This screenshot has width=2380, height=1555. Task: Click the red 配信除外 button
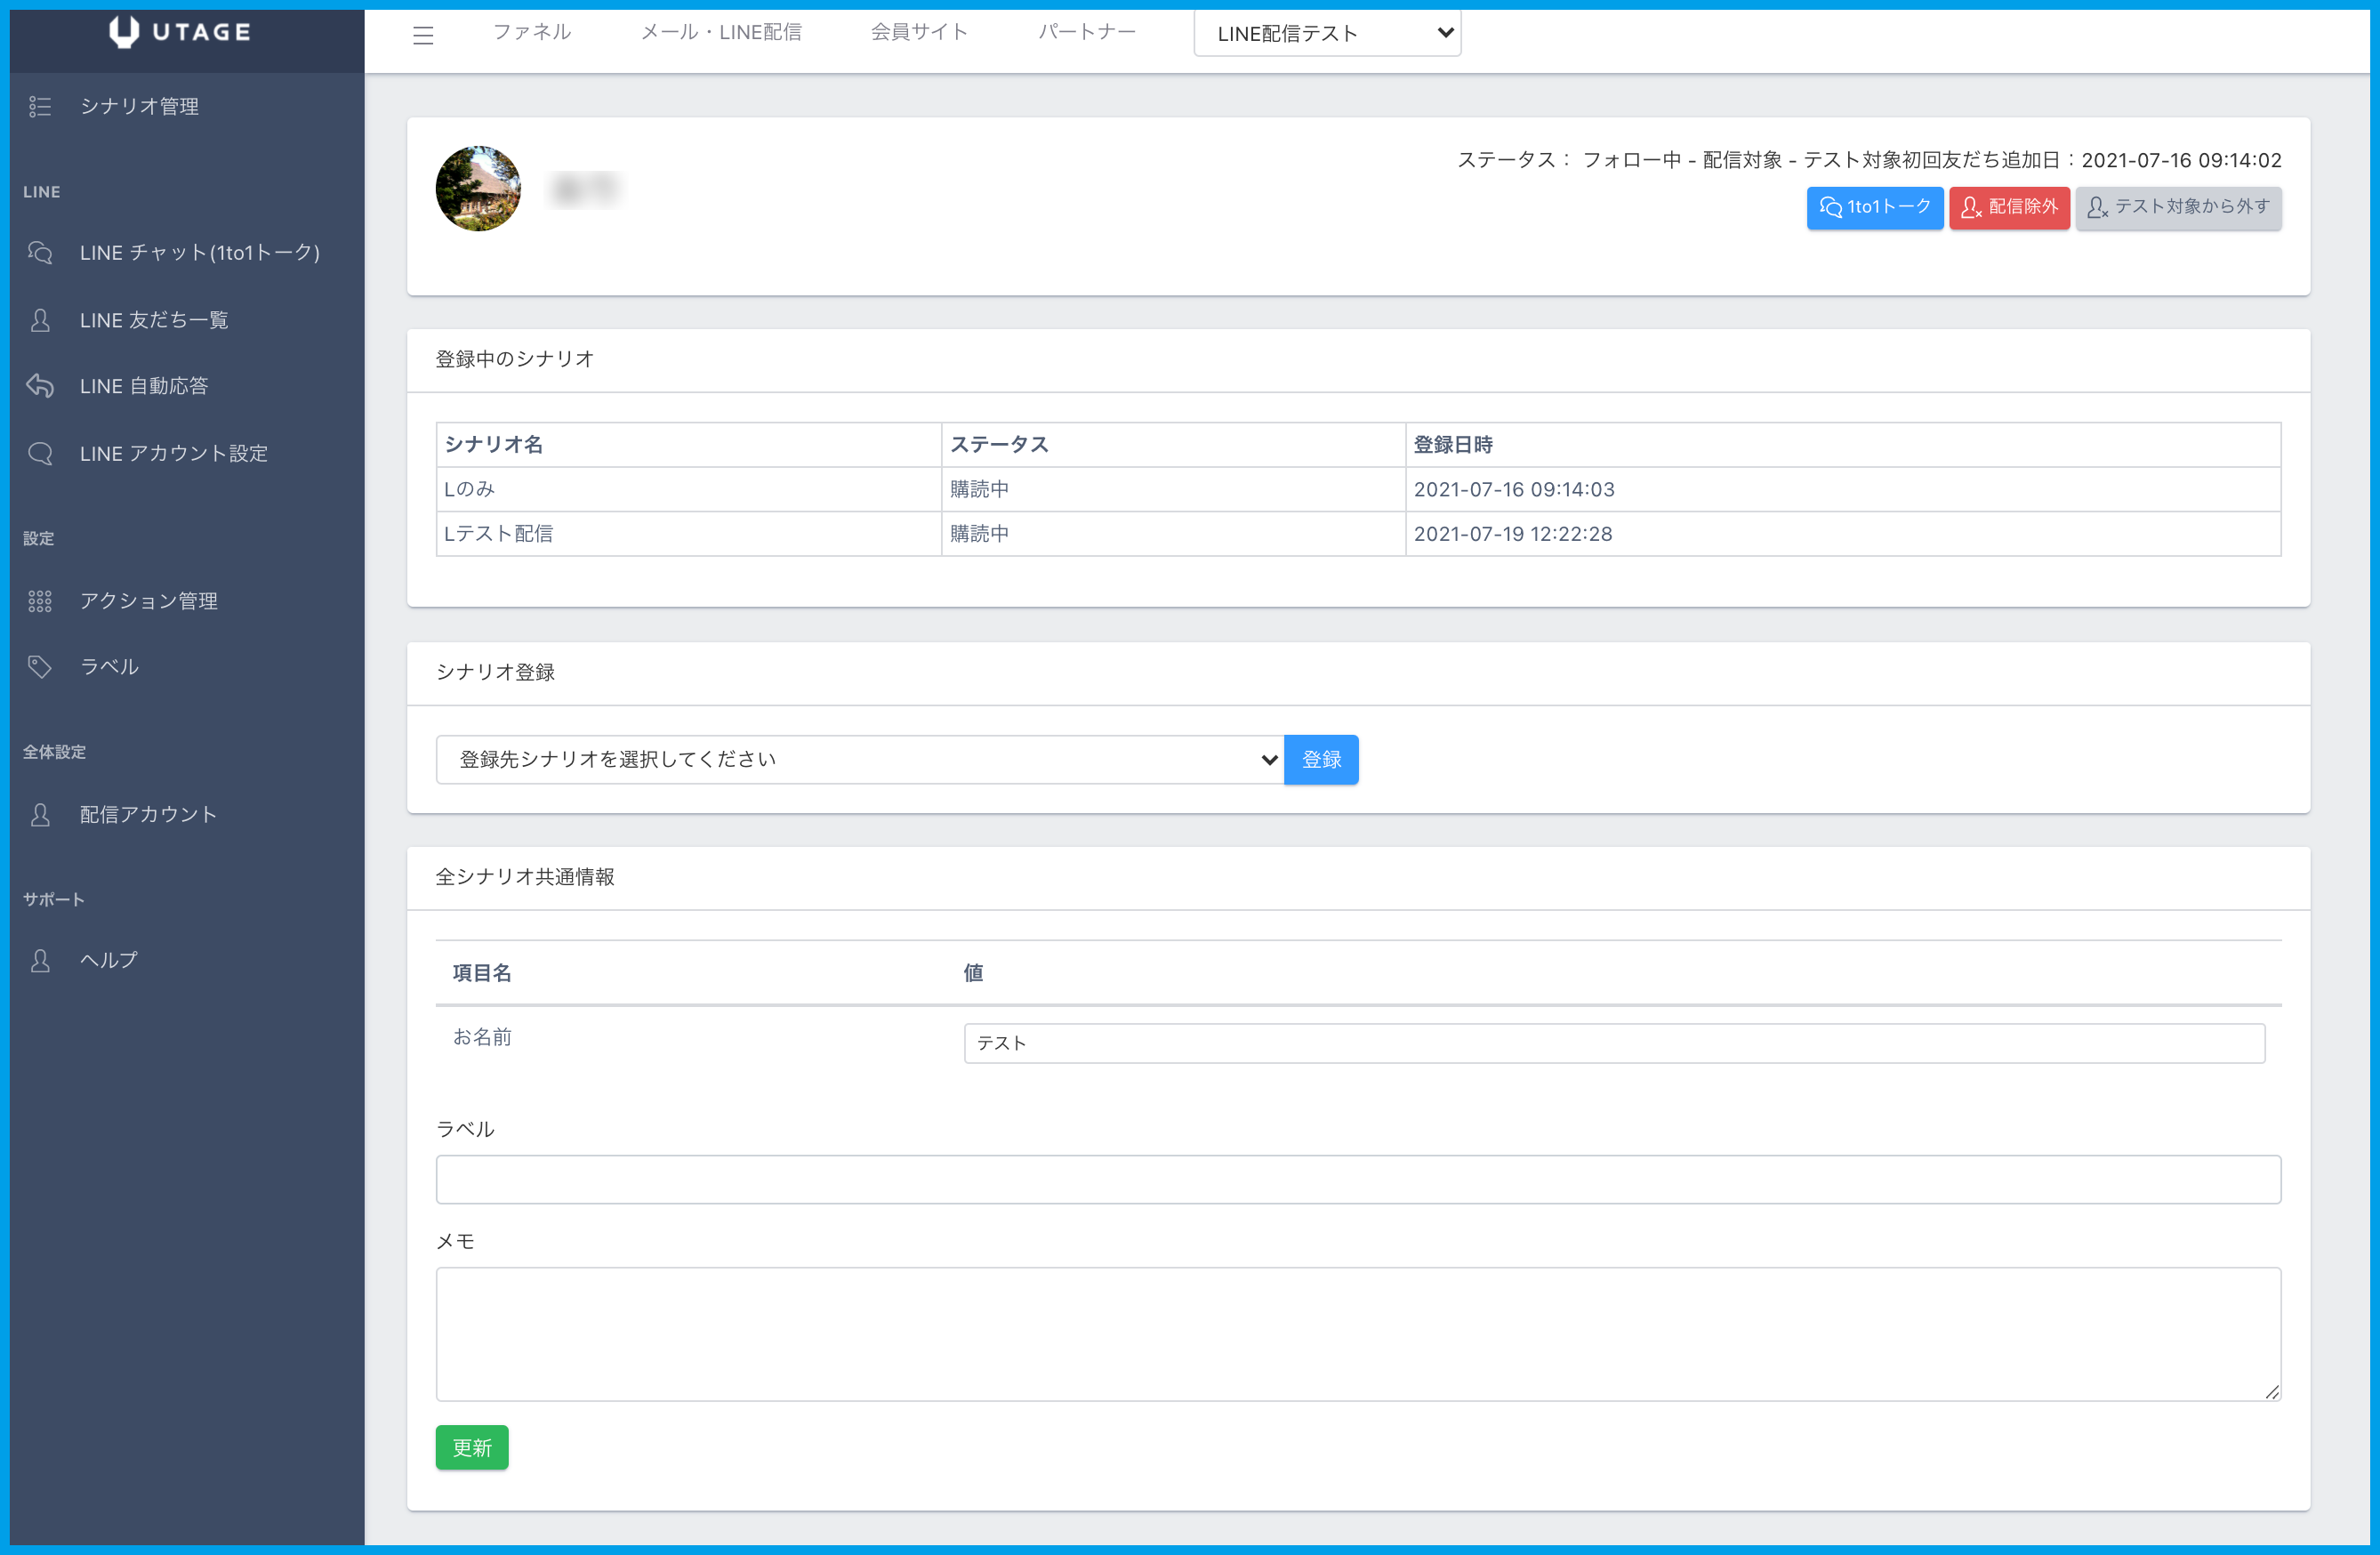[2008, 207]
